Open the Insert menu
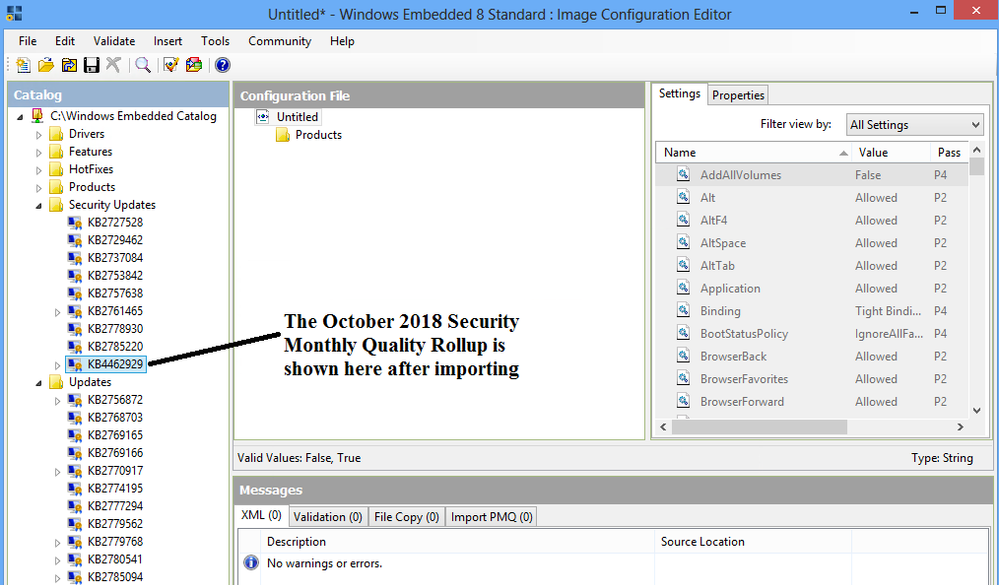999x585 pixels. 168,41
